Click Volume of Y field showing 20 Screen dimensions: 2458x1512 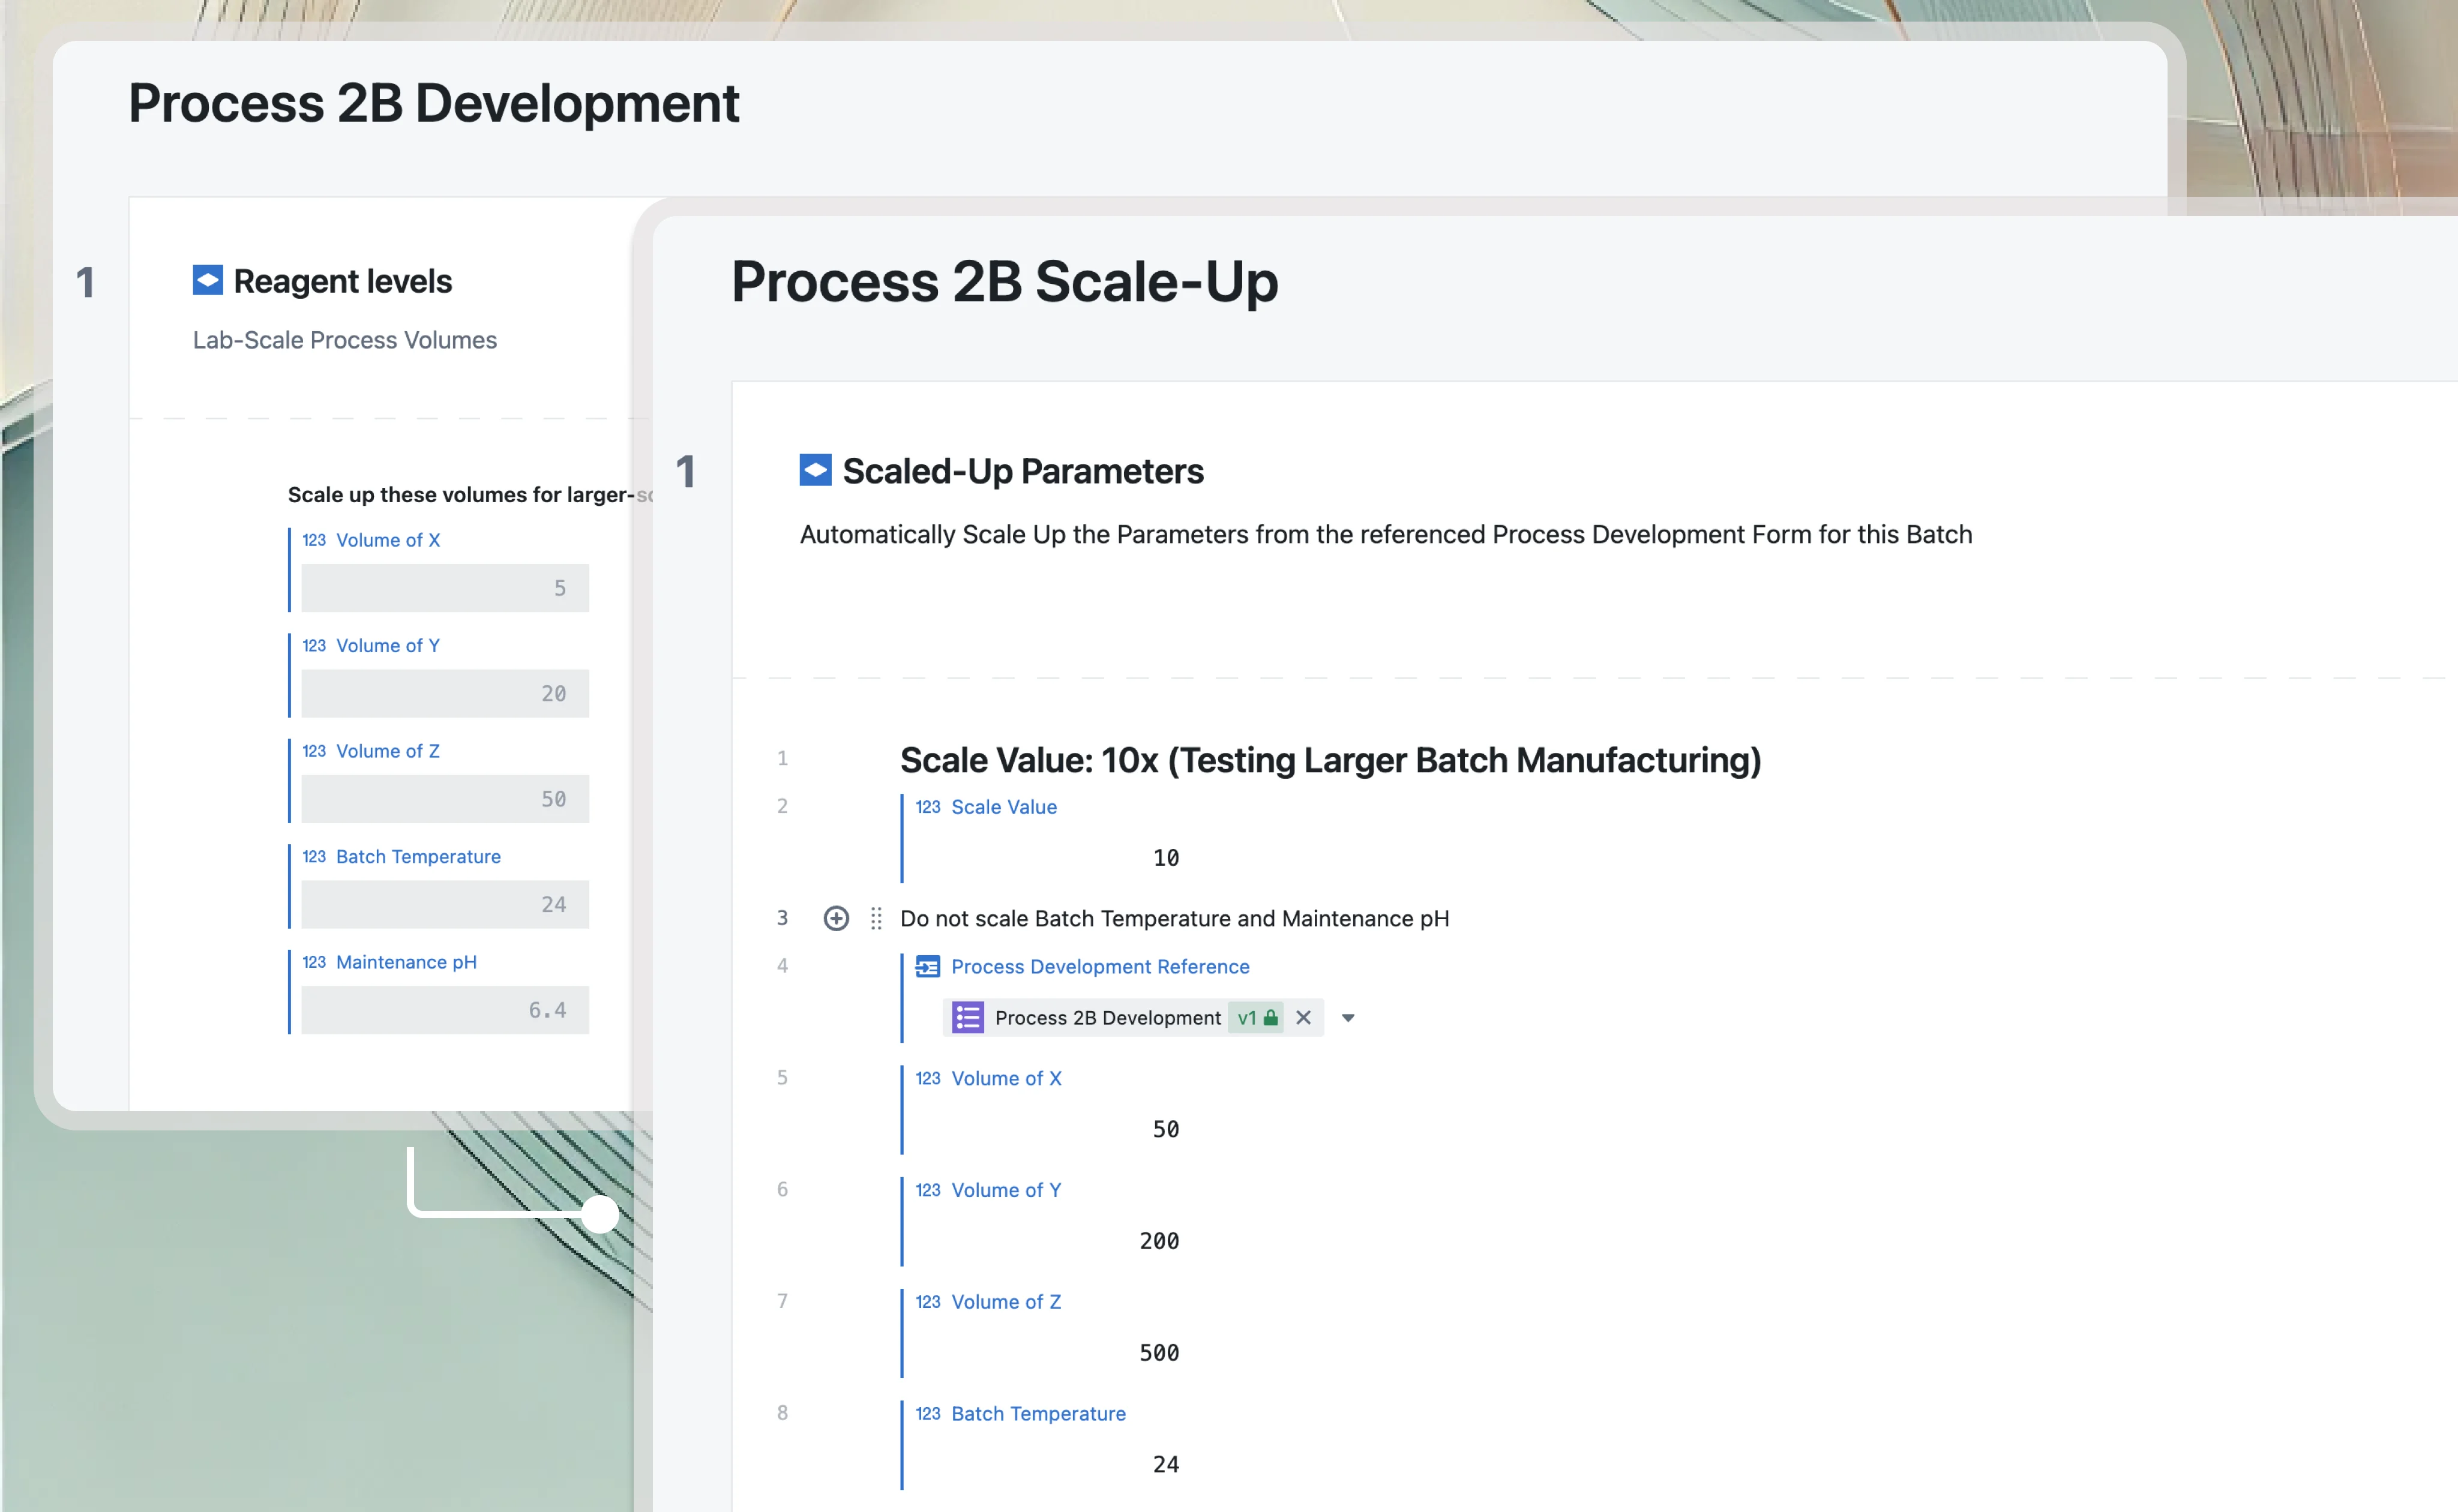pos(445,693)
